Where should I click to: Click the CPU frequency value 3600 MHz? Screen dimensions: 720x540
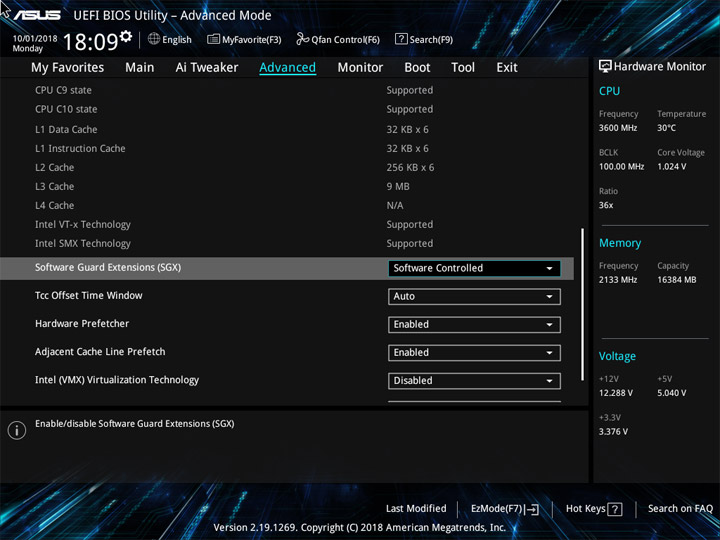click(618, 128)
